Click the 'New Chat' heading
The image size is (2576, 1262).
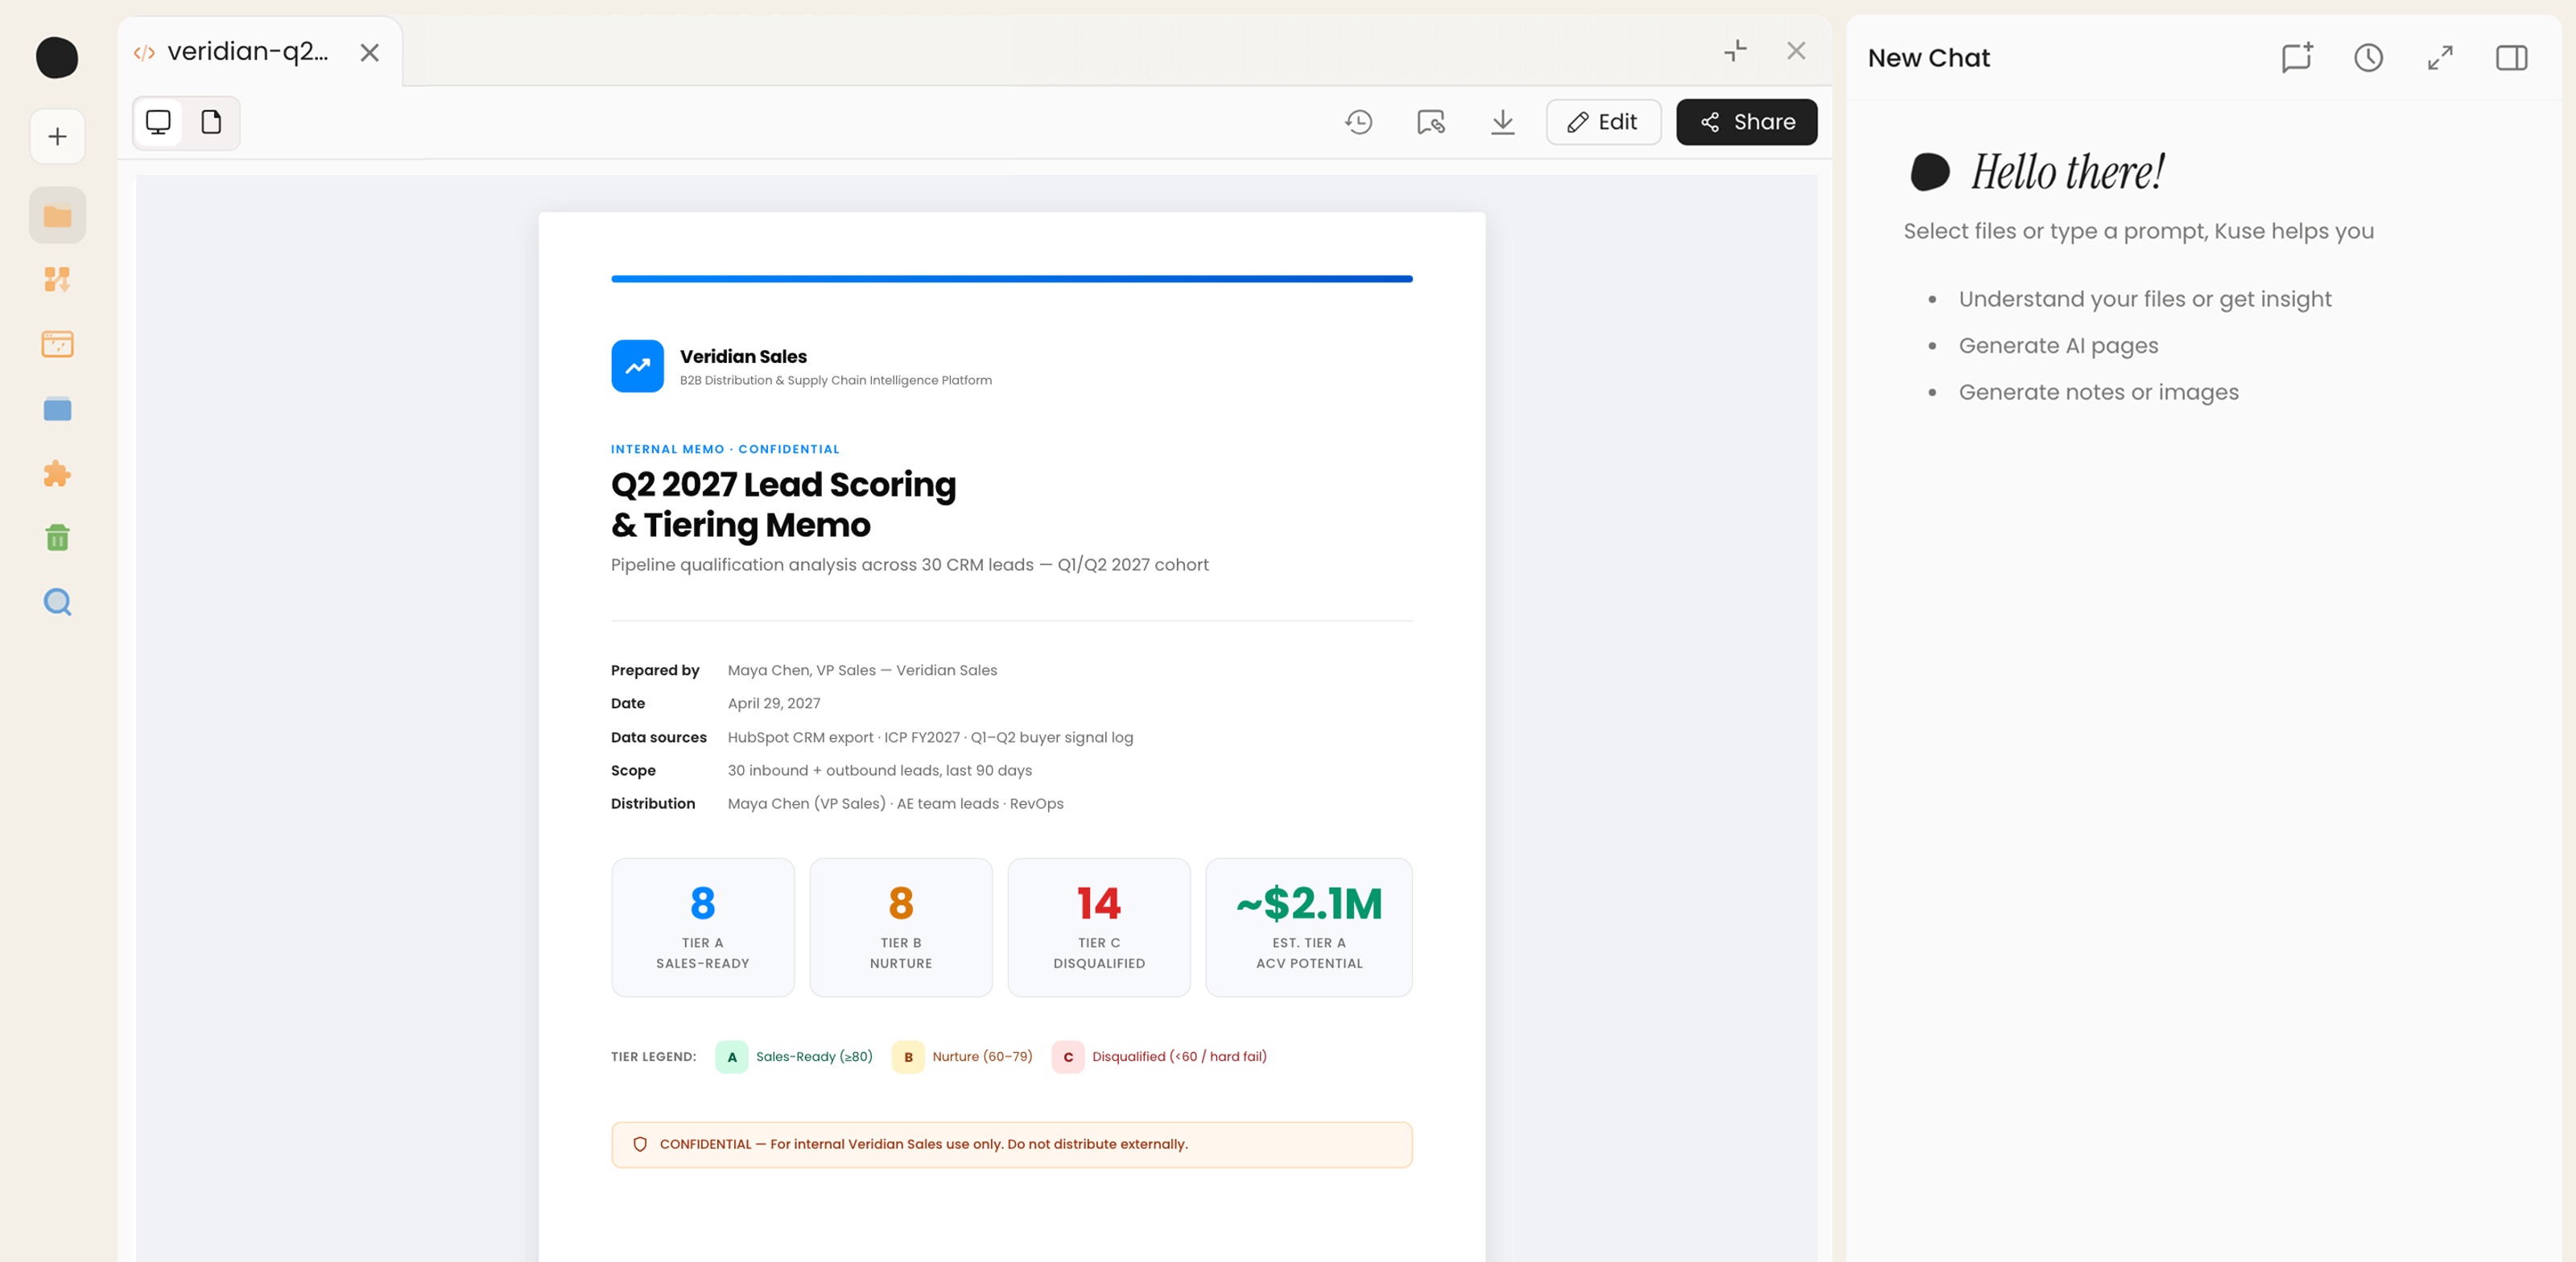click(x=1929, y=58)
